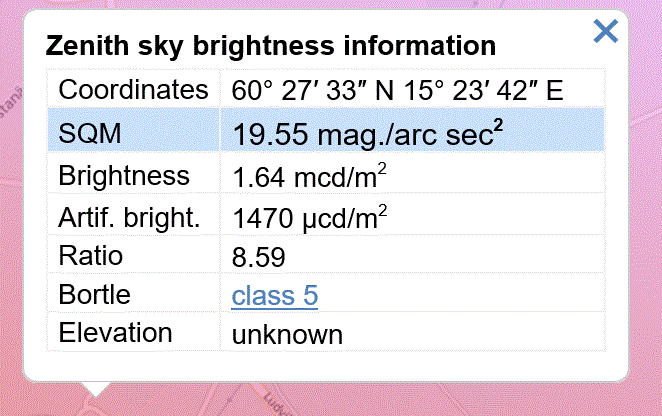
Task: Click the Elevation label cell
Action: pos(133,332)
